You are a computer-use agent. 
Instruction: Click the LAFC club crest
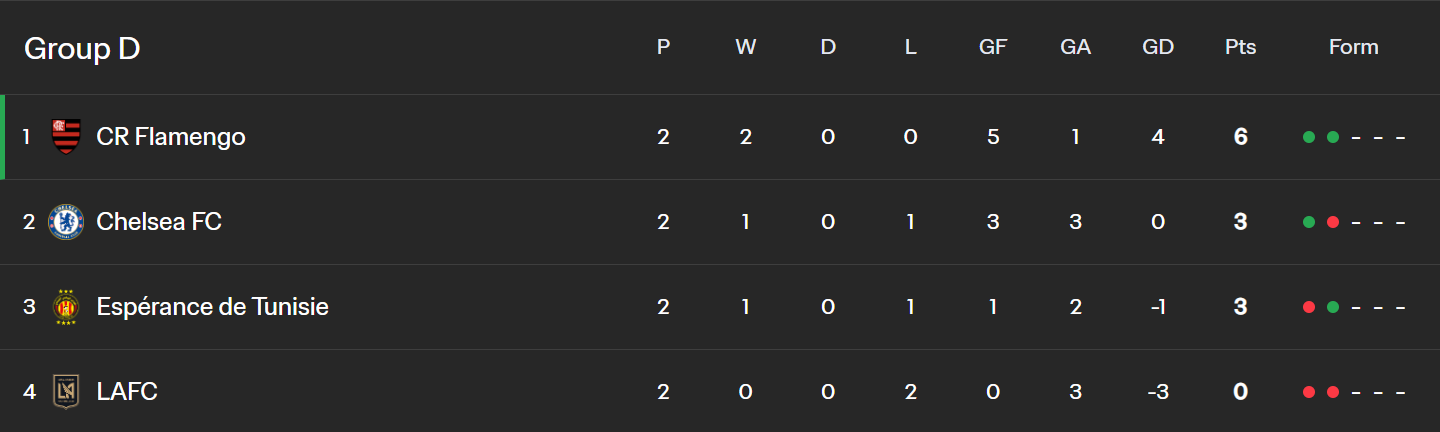(66, 392)
